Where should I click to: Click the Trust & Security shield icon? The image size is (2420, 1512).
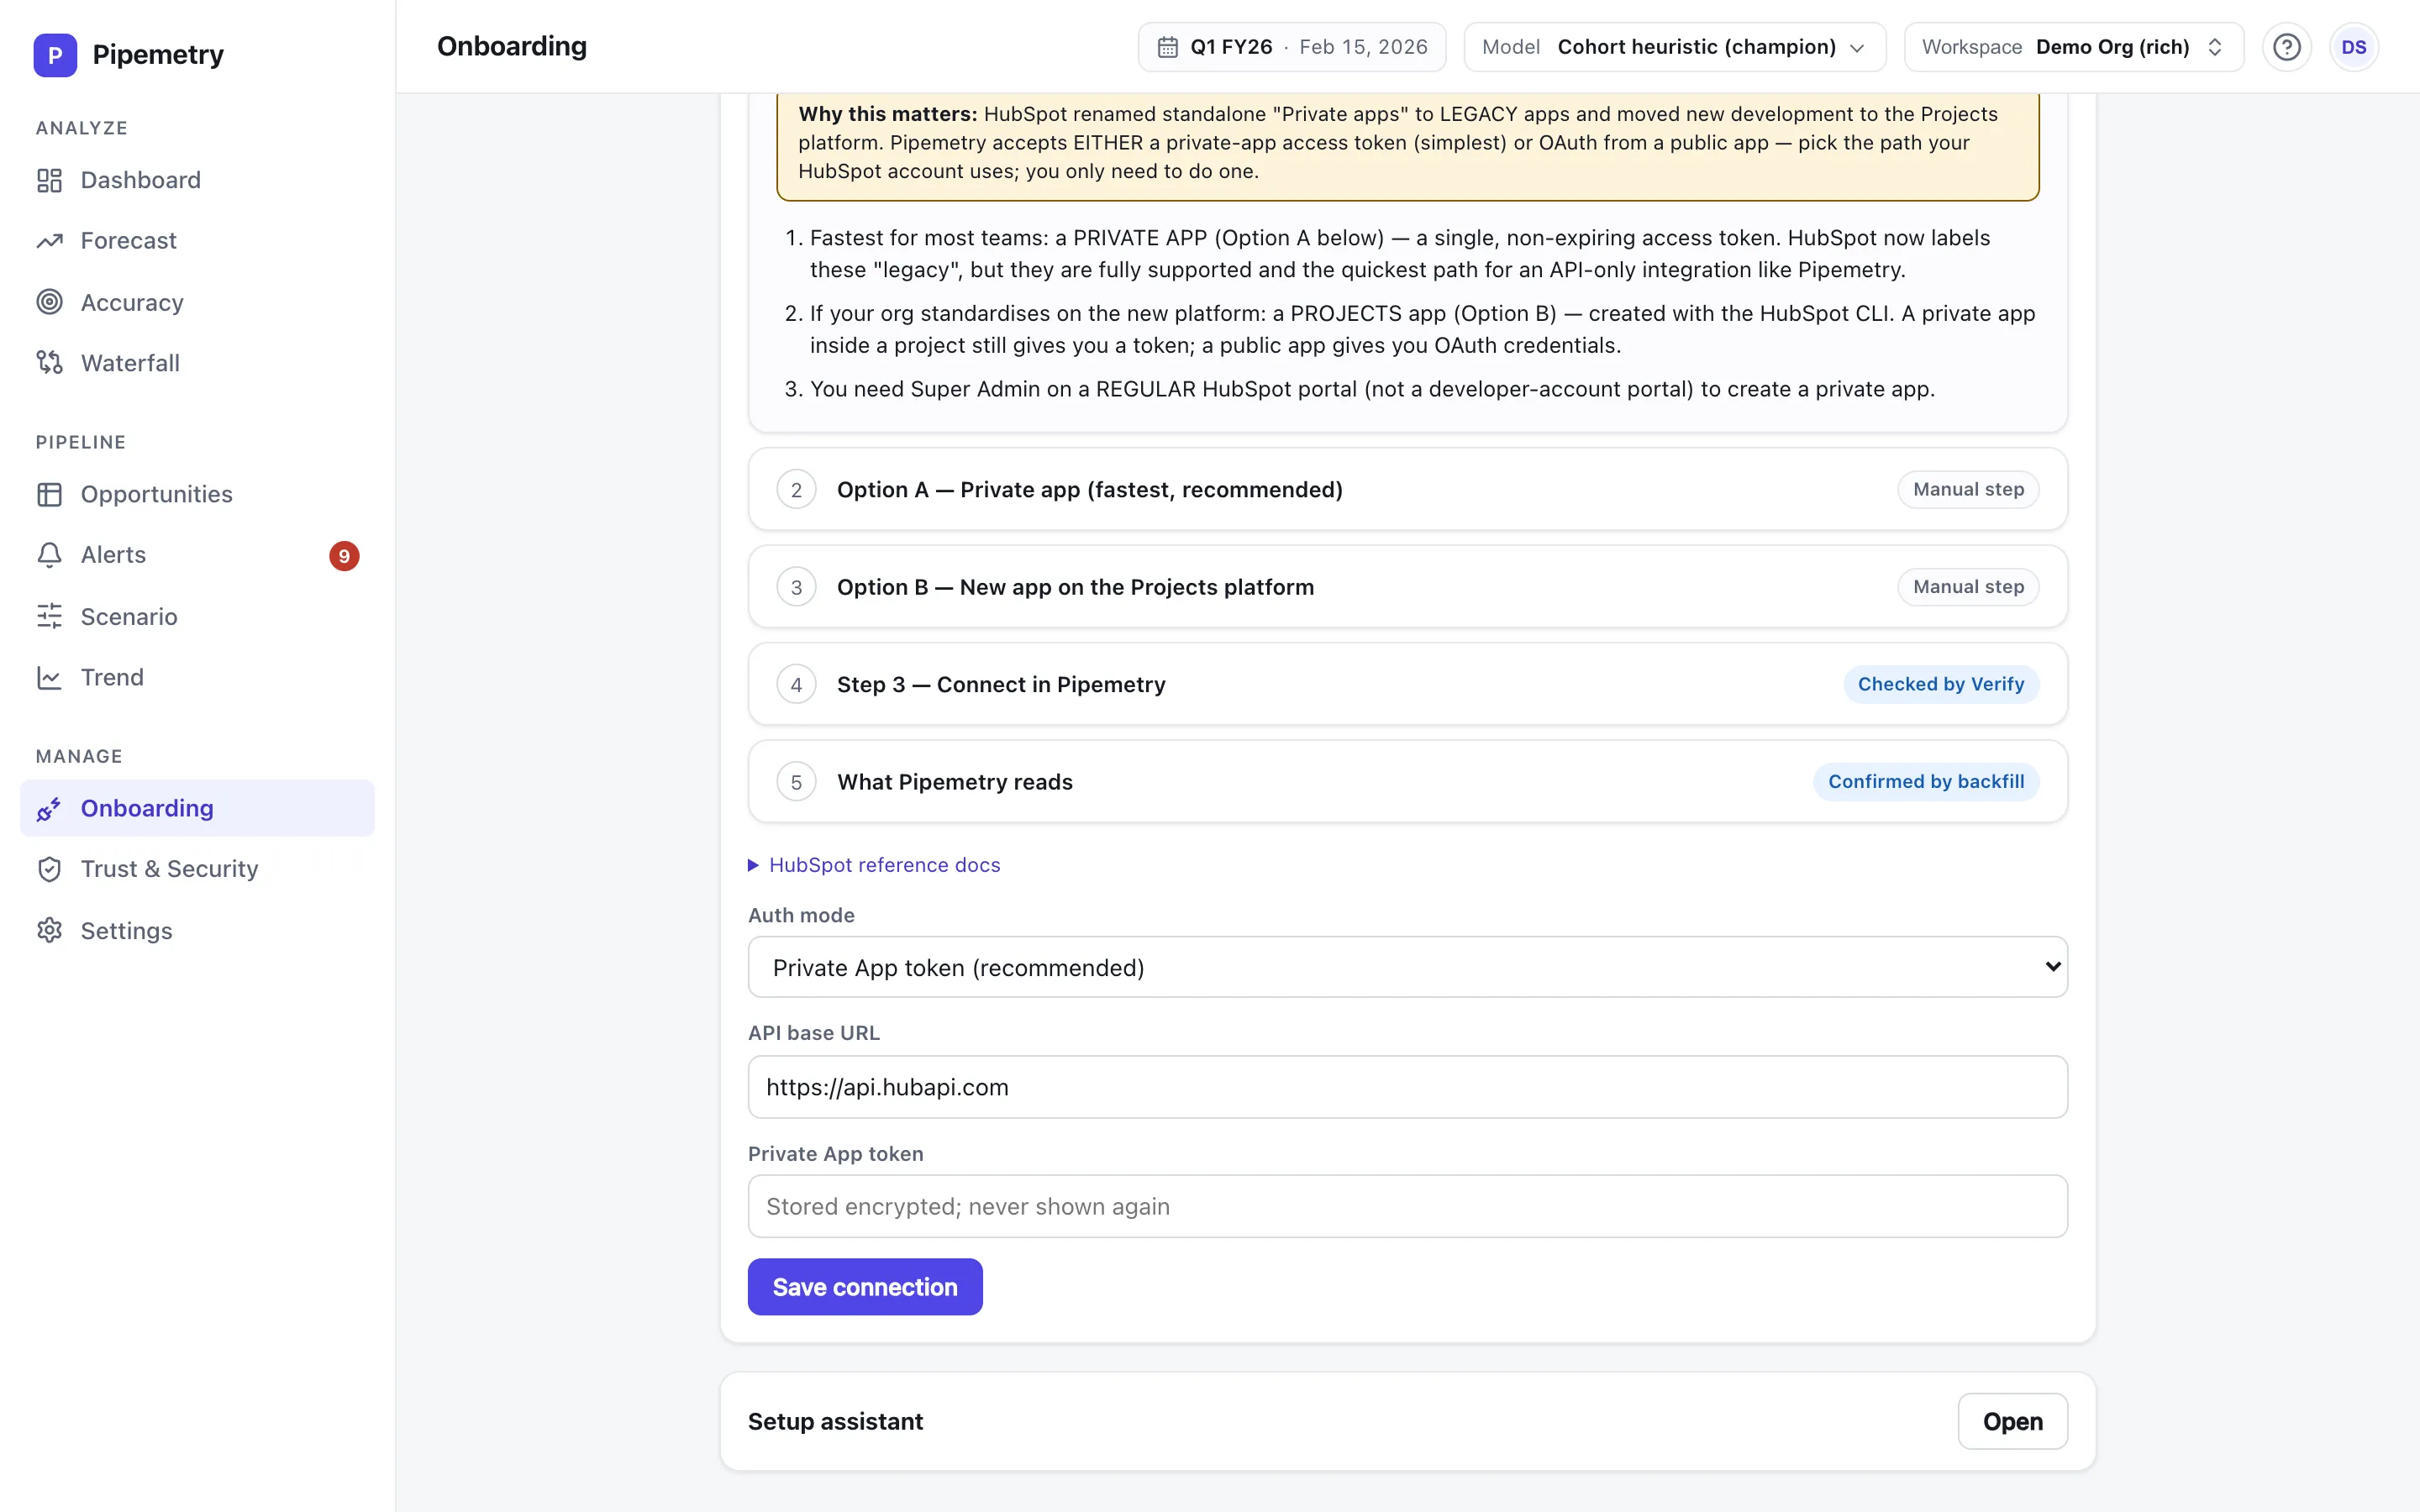tap(49, 869)
